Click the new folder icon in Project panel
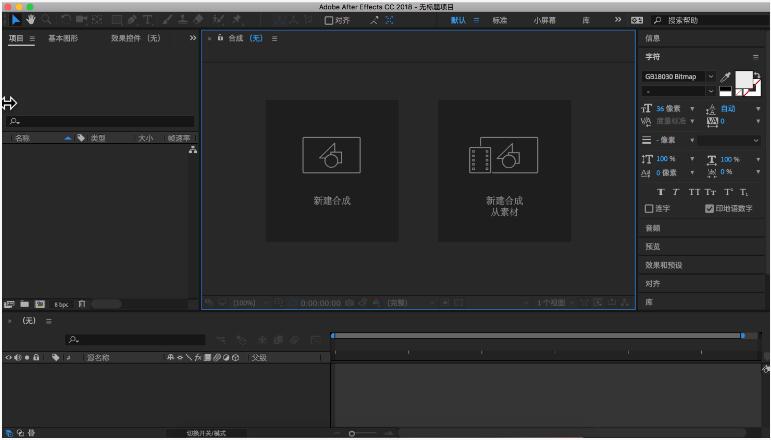The width and height of the screenshot is (771, 440). coord(26,303)
